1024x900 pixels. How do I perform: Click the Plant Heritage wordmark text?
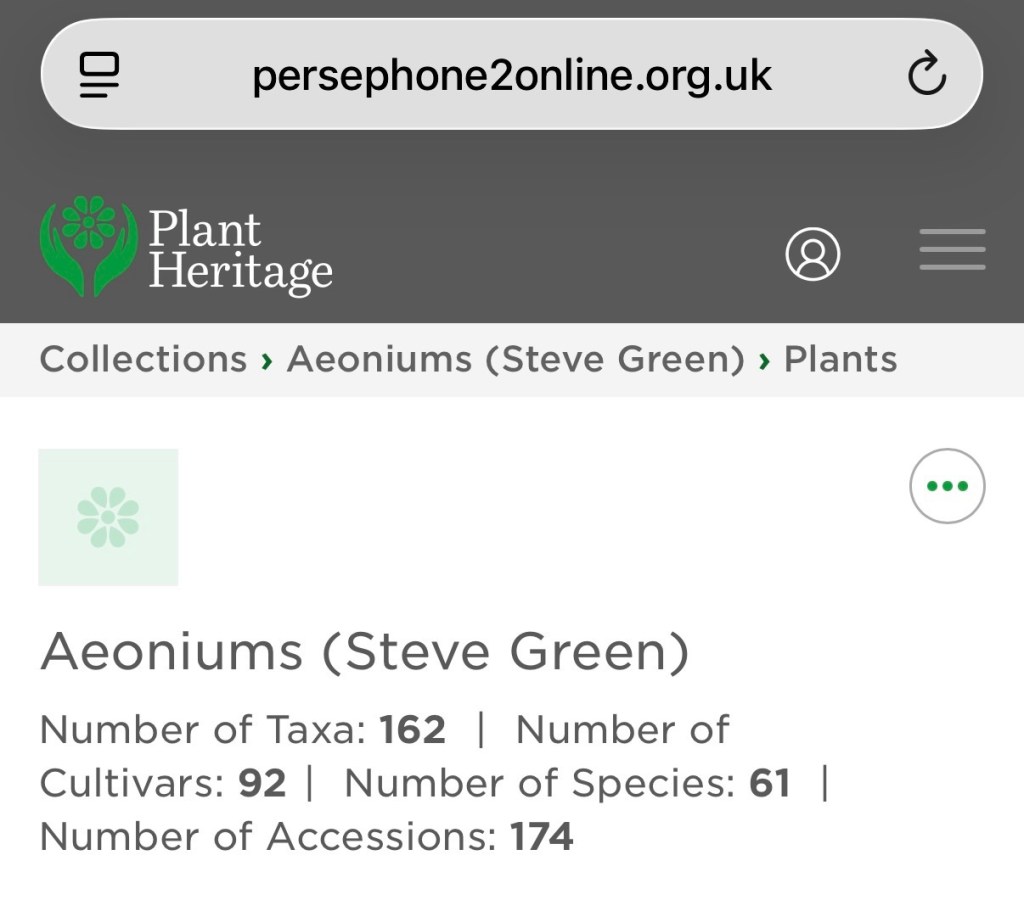(x=240, y=250)
